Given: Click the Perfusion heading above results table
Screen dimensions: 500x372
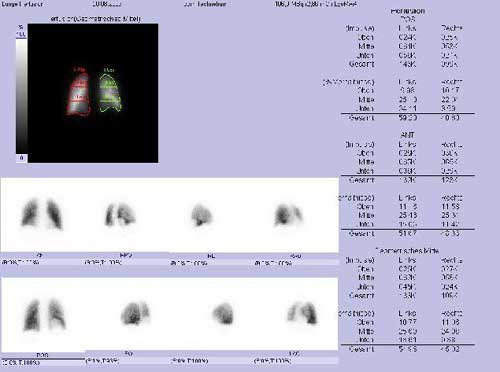Looking at the screenshot, I should pyautogui.click(x=408, y=11).
